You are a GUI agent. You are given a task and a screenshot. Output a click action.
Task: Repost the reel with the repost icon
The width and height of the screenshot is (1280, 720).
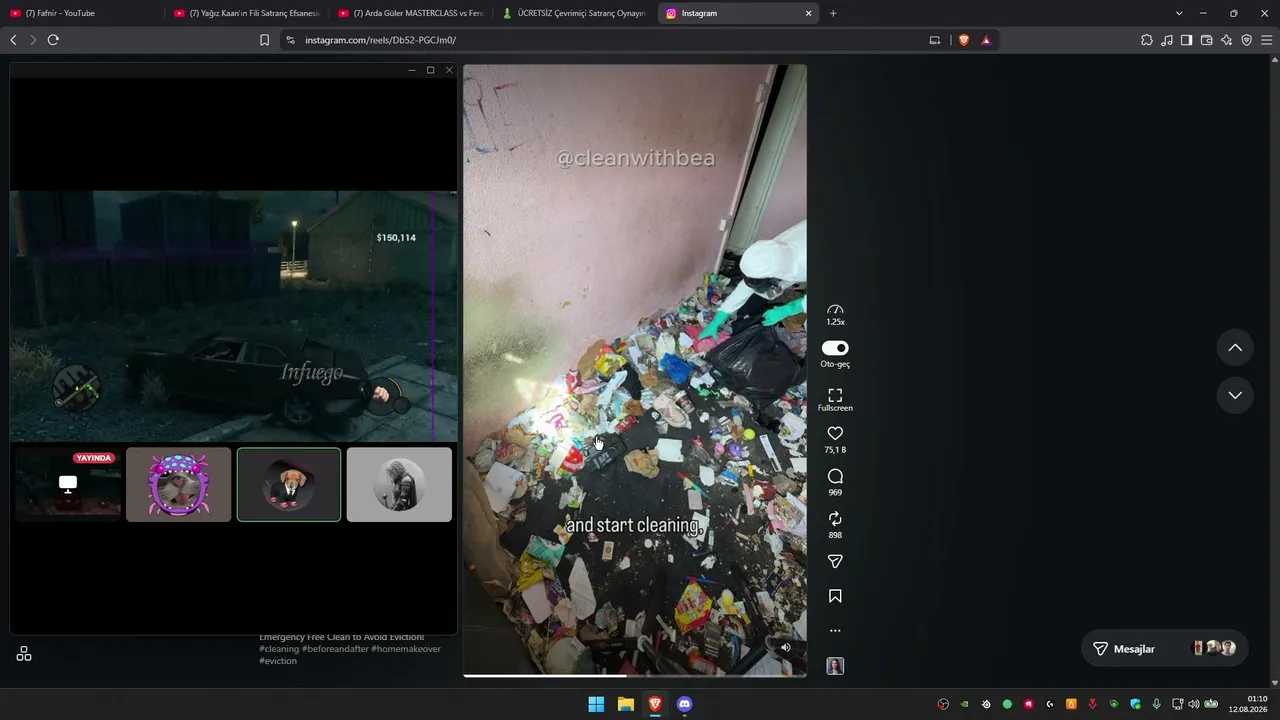[x=835, y=519]
